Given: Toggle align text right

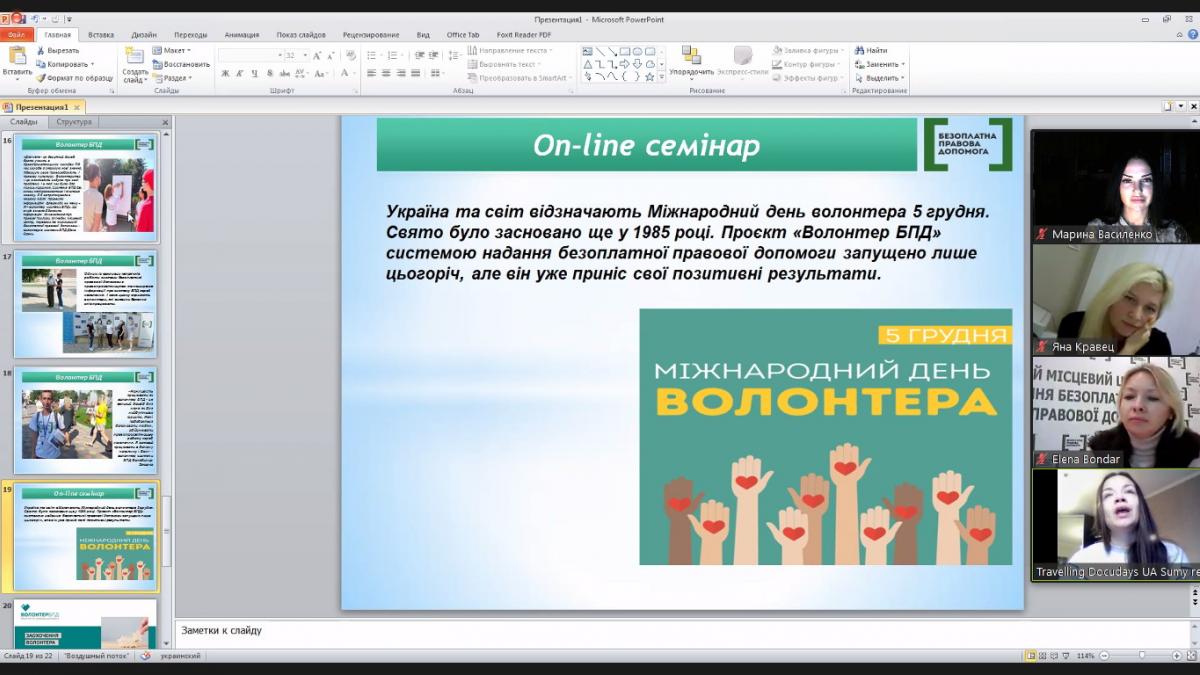Looking at the screenshot, I should tap(401, 73).
